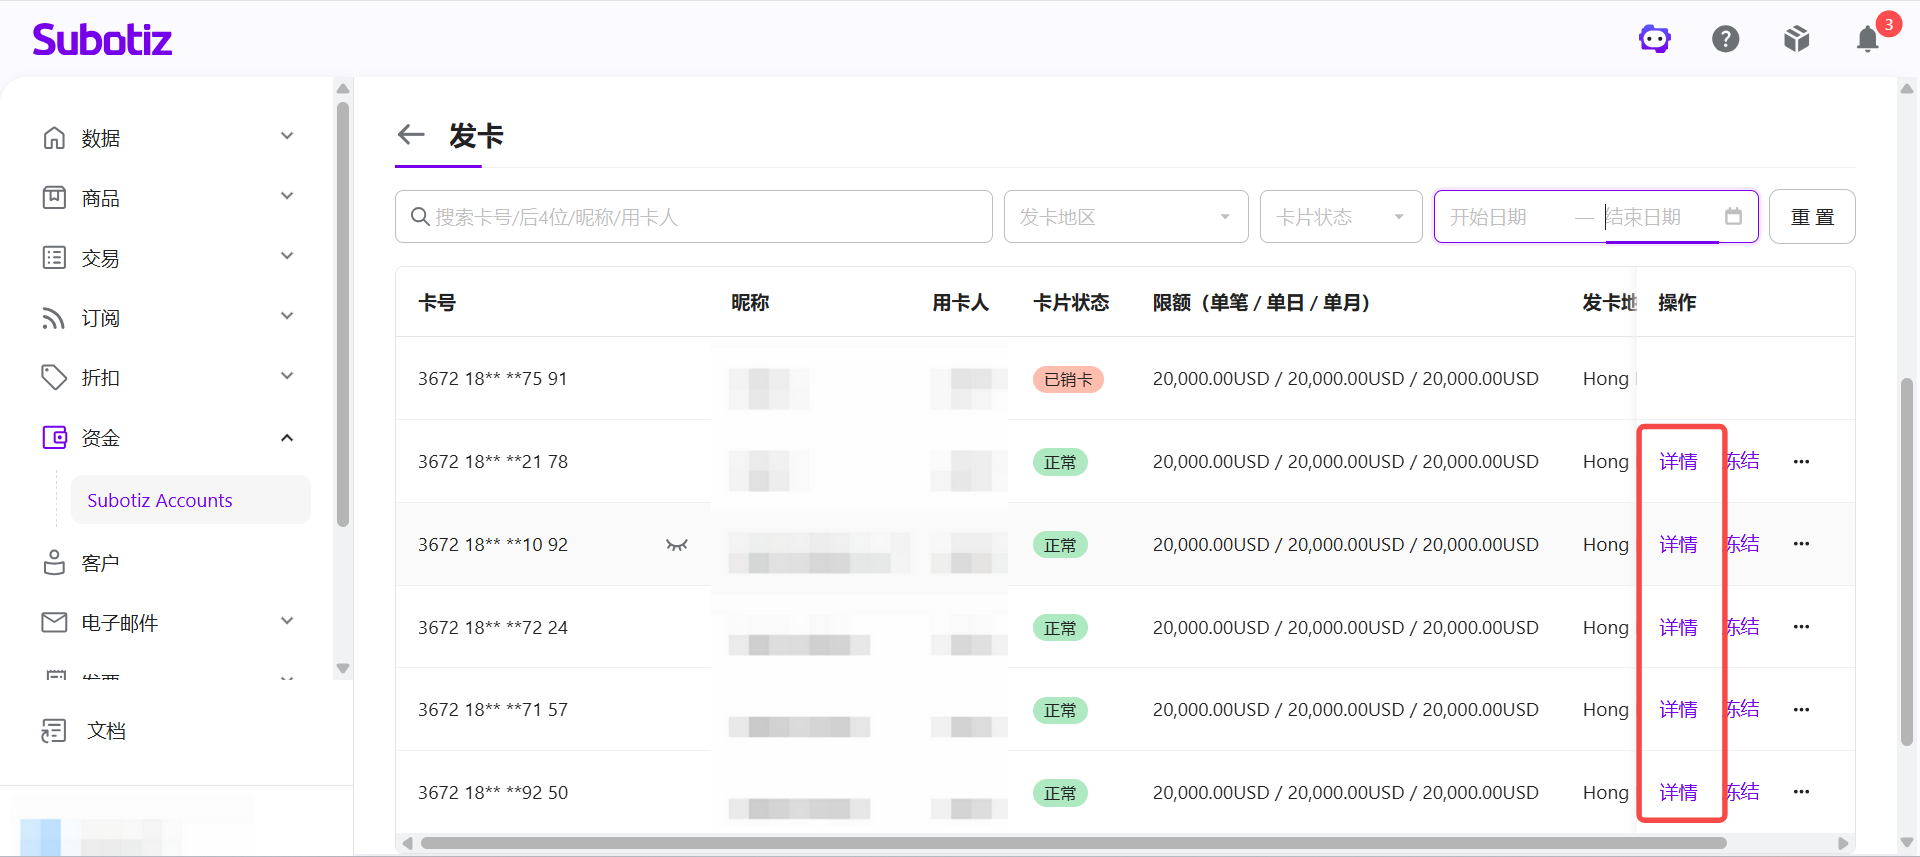Expand the 交易 menu chevron
The height and width of the screenshot is (857, 1920).
[x=287, y=256]
